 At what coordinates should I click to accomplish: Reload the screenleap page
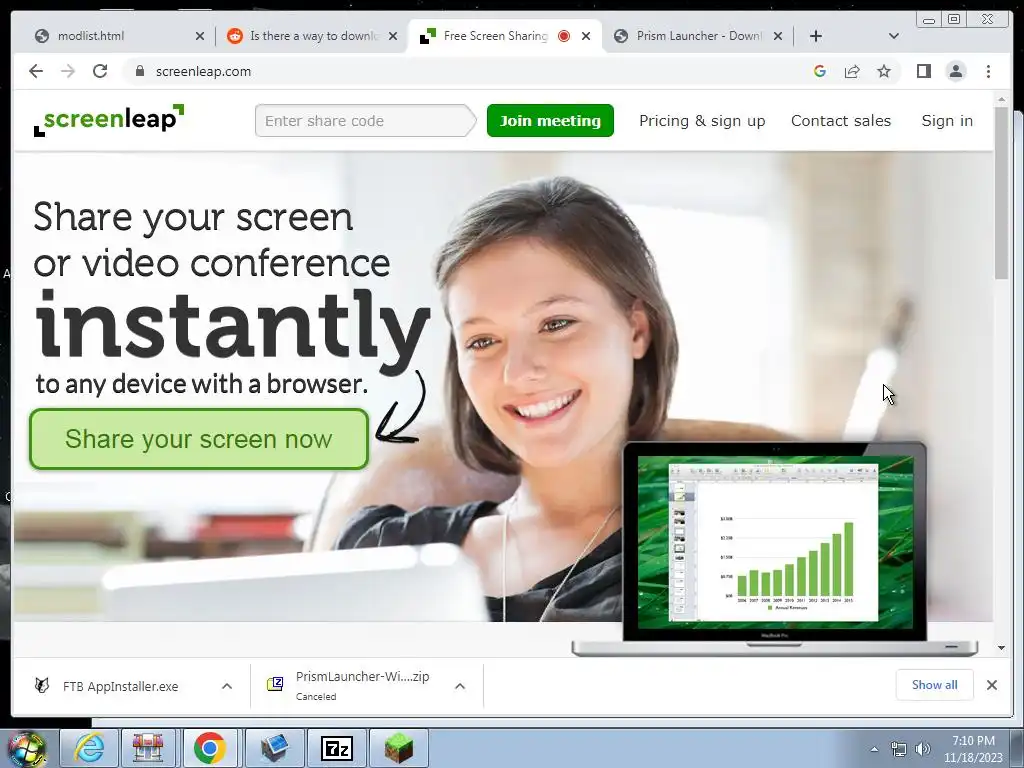click(100, 71)
